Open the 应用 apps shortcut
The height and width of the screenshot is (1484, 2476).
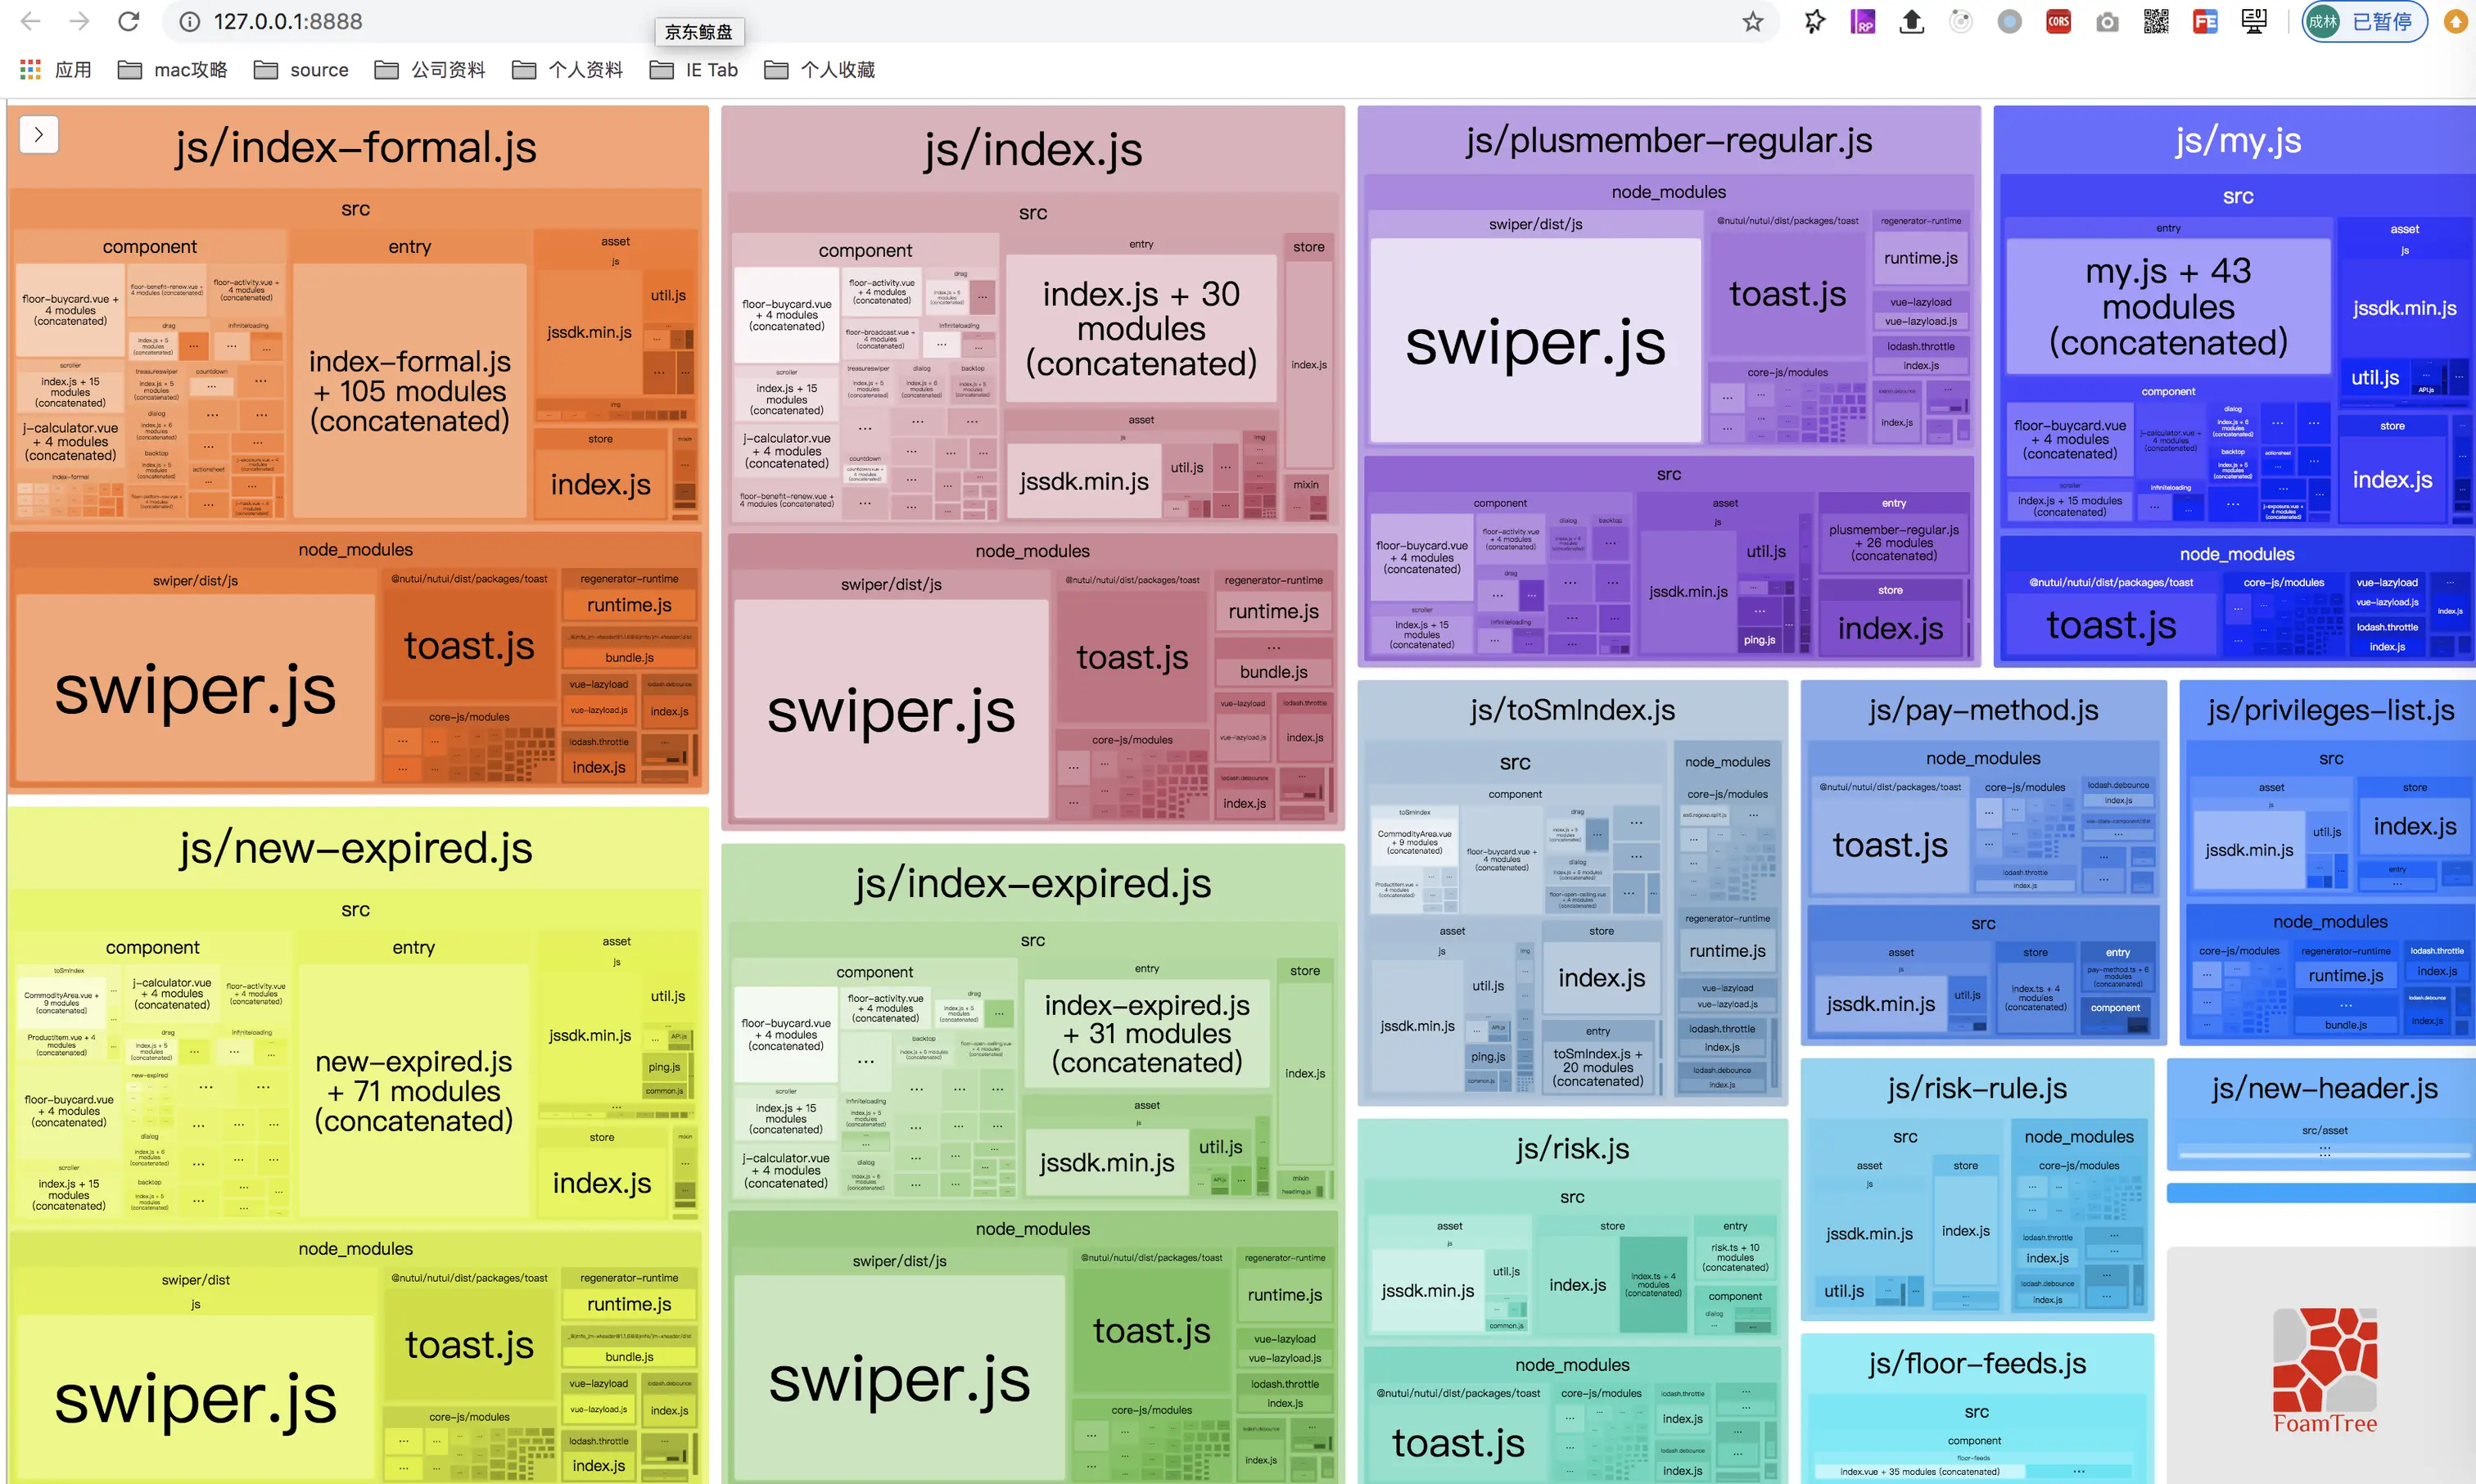tap(56, 70)
